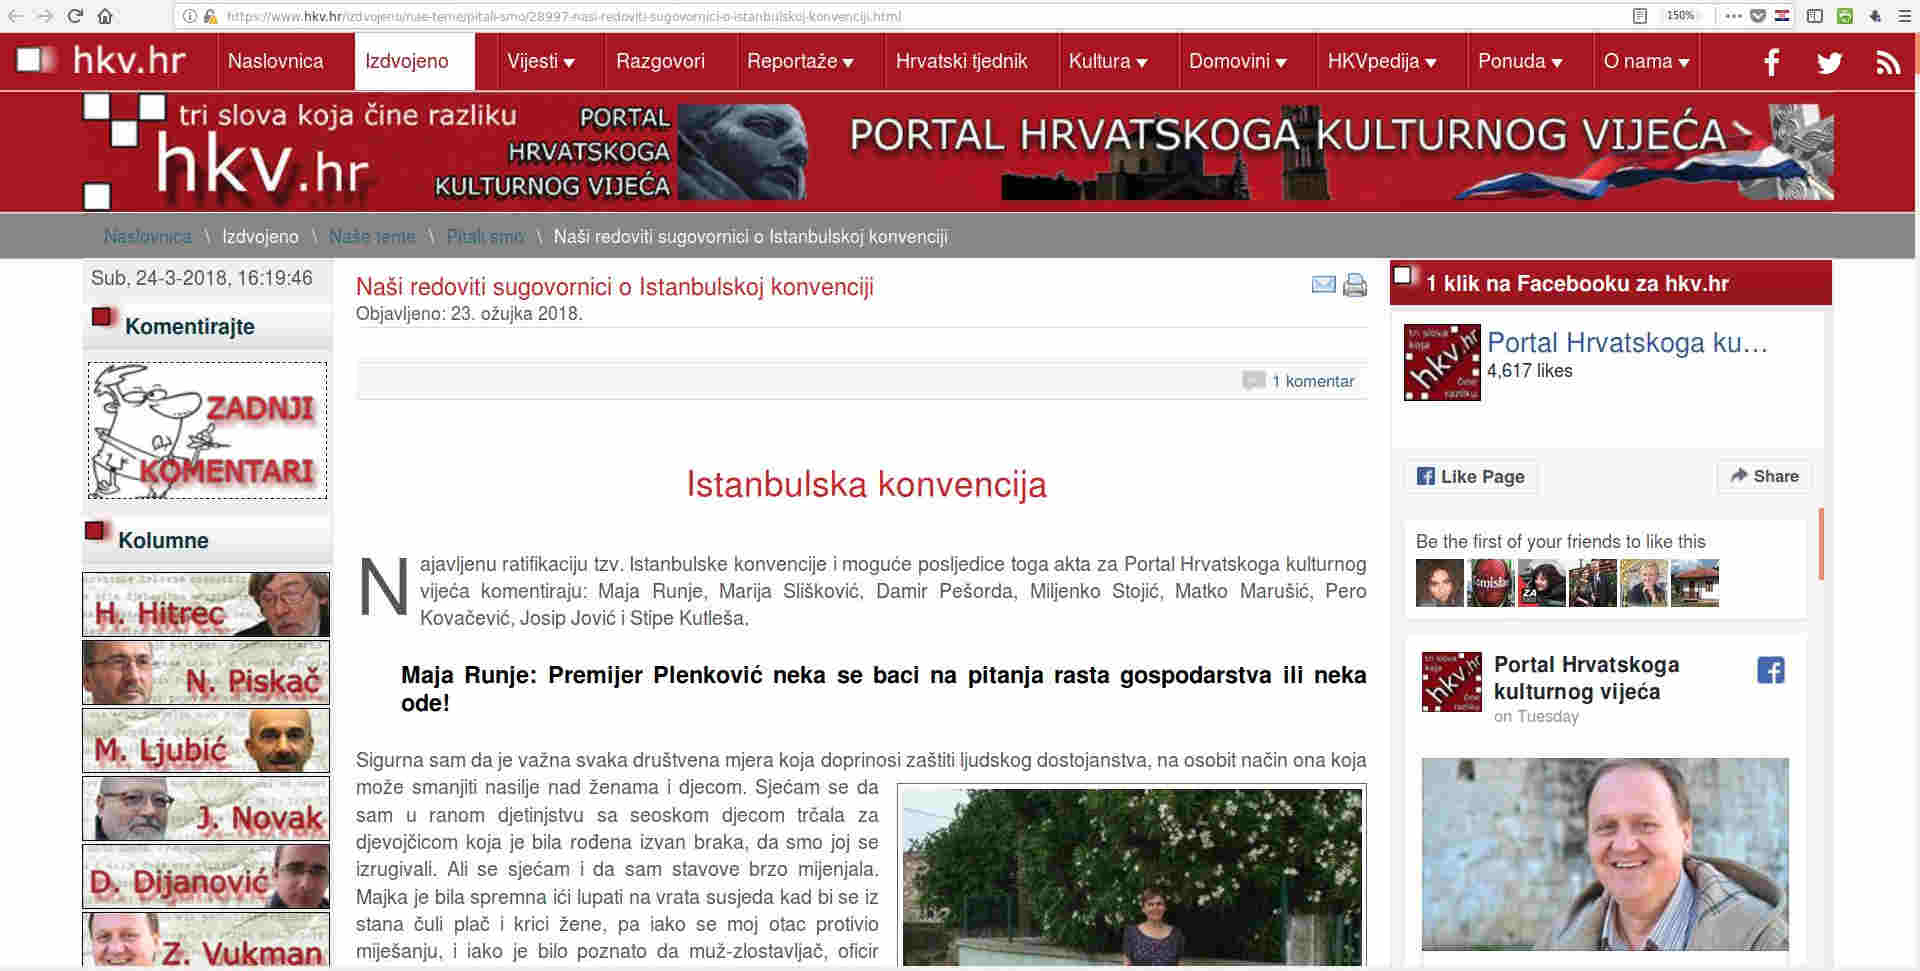Open the Razgovori menu item

[660, 62]
